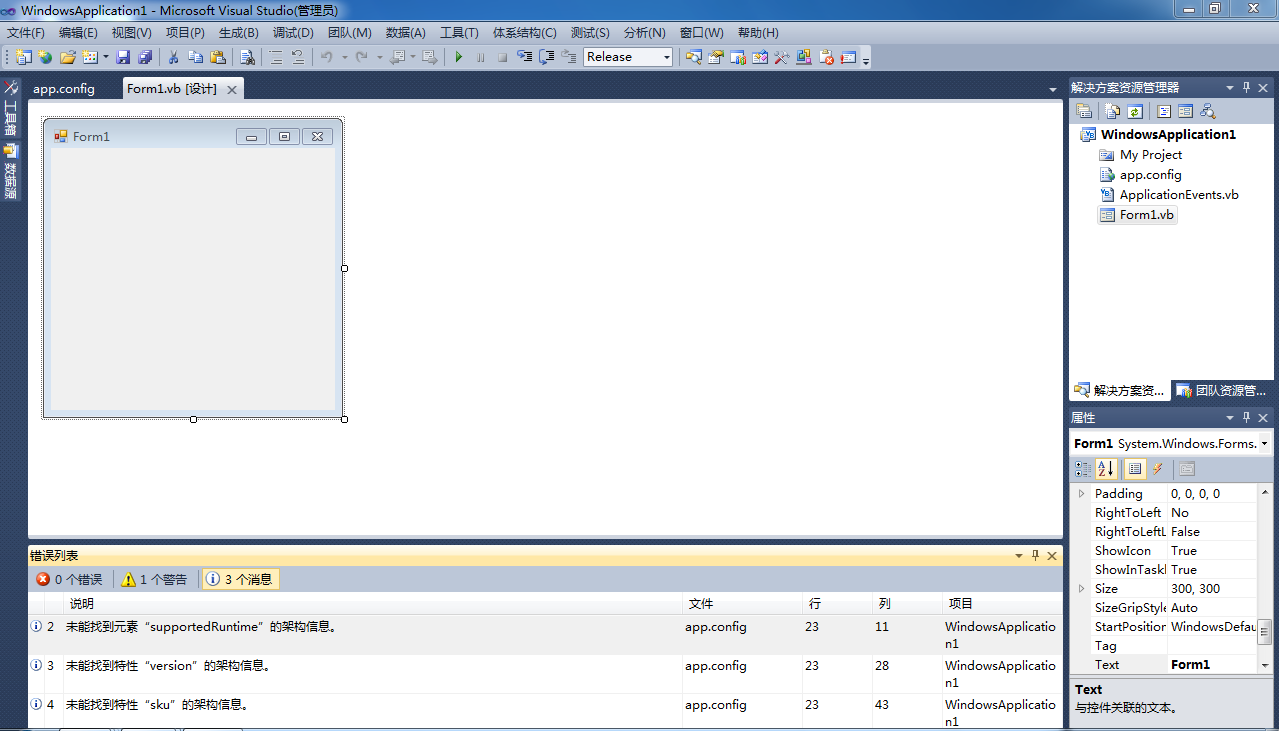Open the 数据源 side panel tab
Viewport: 1279px width, 731px height.
point(10,171)
